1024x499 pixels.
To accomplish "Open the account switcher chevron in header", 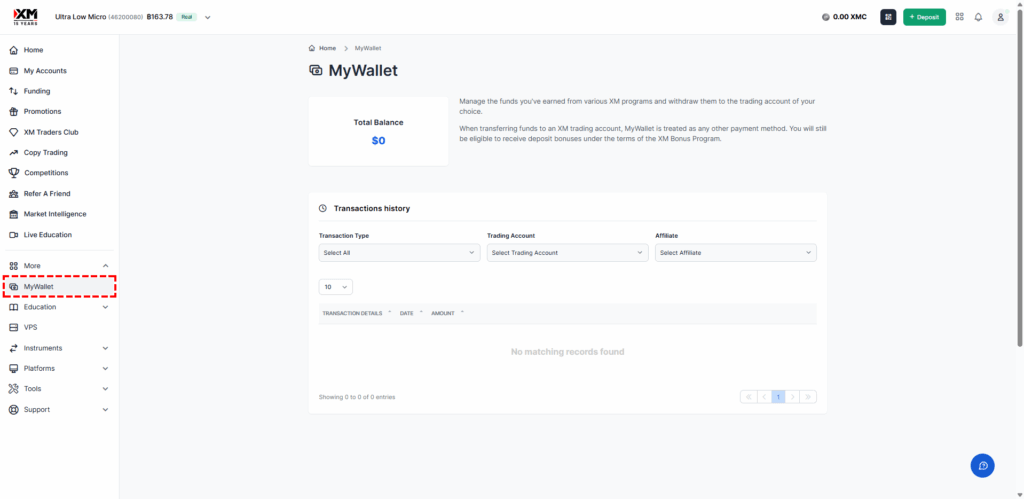I will tap(208, 18).
